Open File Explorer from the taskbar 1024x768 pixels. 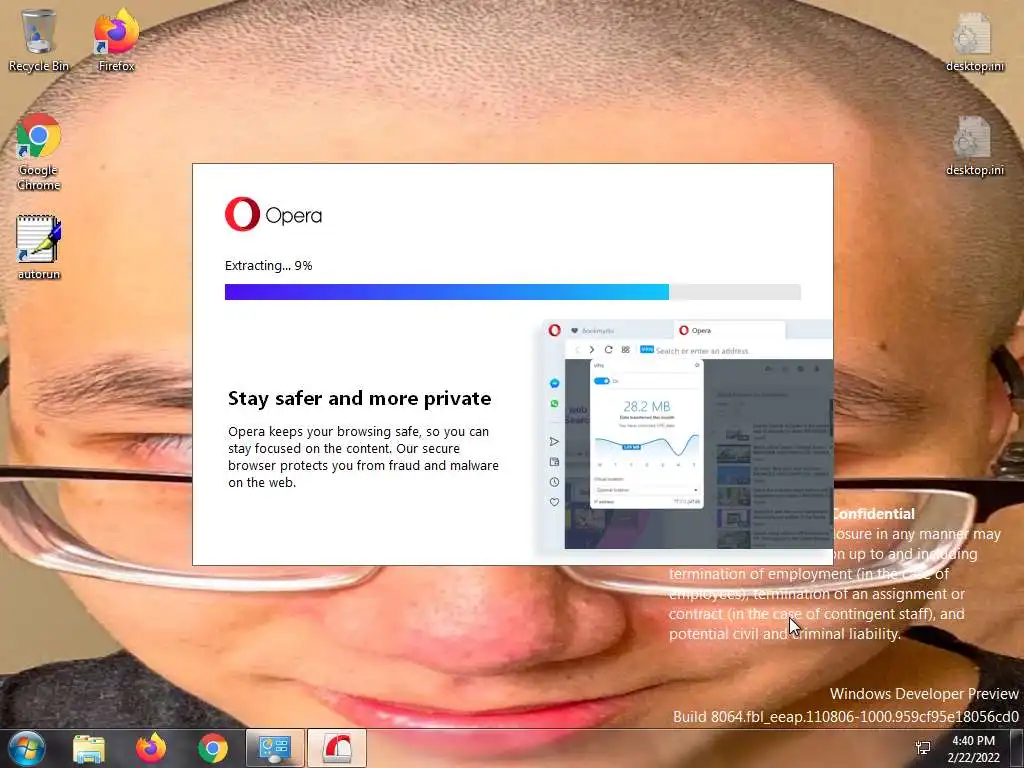89,748
